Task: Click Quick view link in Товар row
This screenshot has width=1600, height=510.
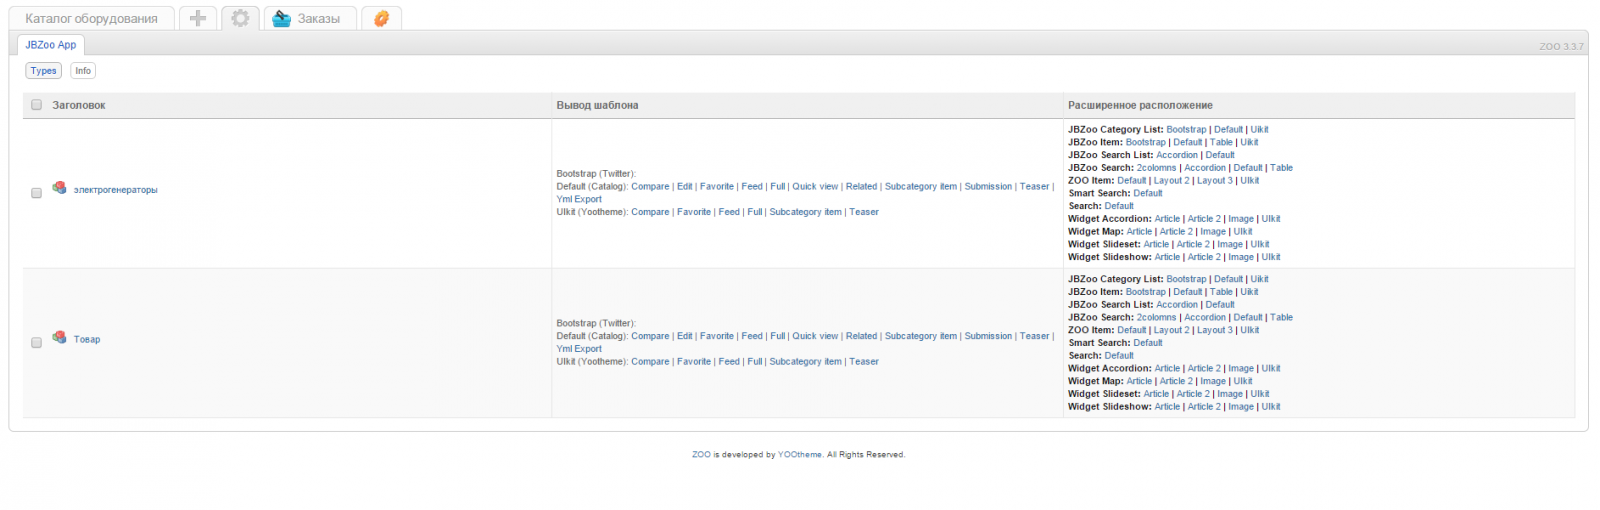Action: (815, 336)
